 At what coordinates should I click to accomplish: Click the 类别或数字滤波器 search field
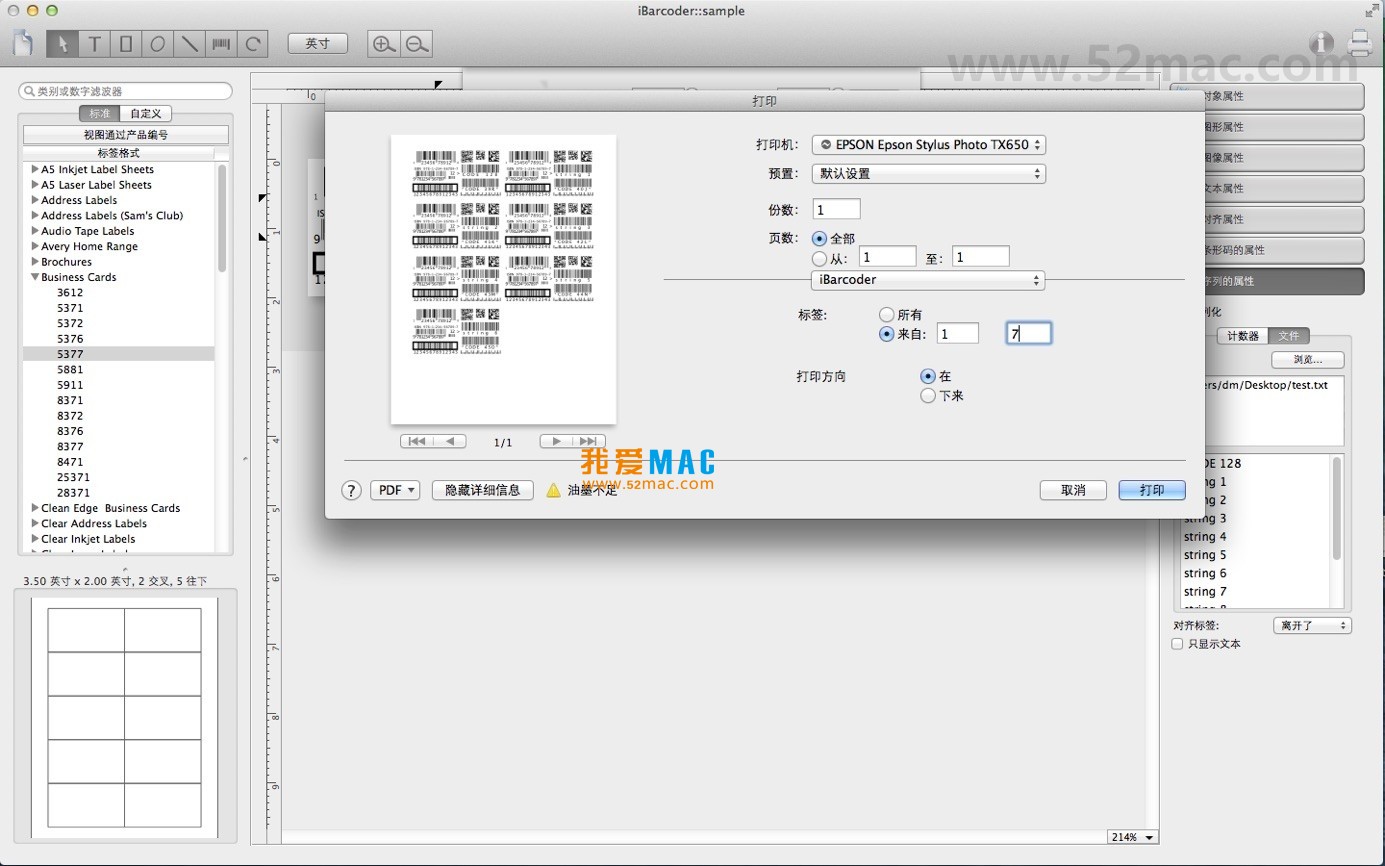pos(126,91)
